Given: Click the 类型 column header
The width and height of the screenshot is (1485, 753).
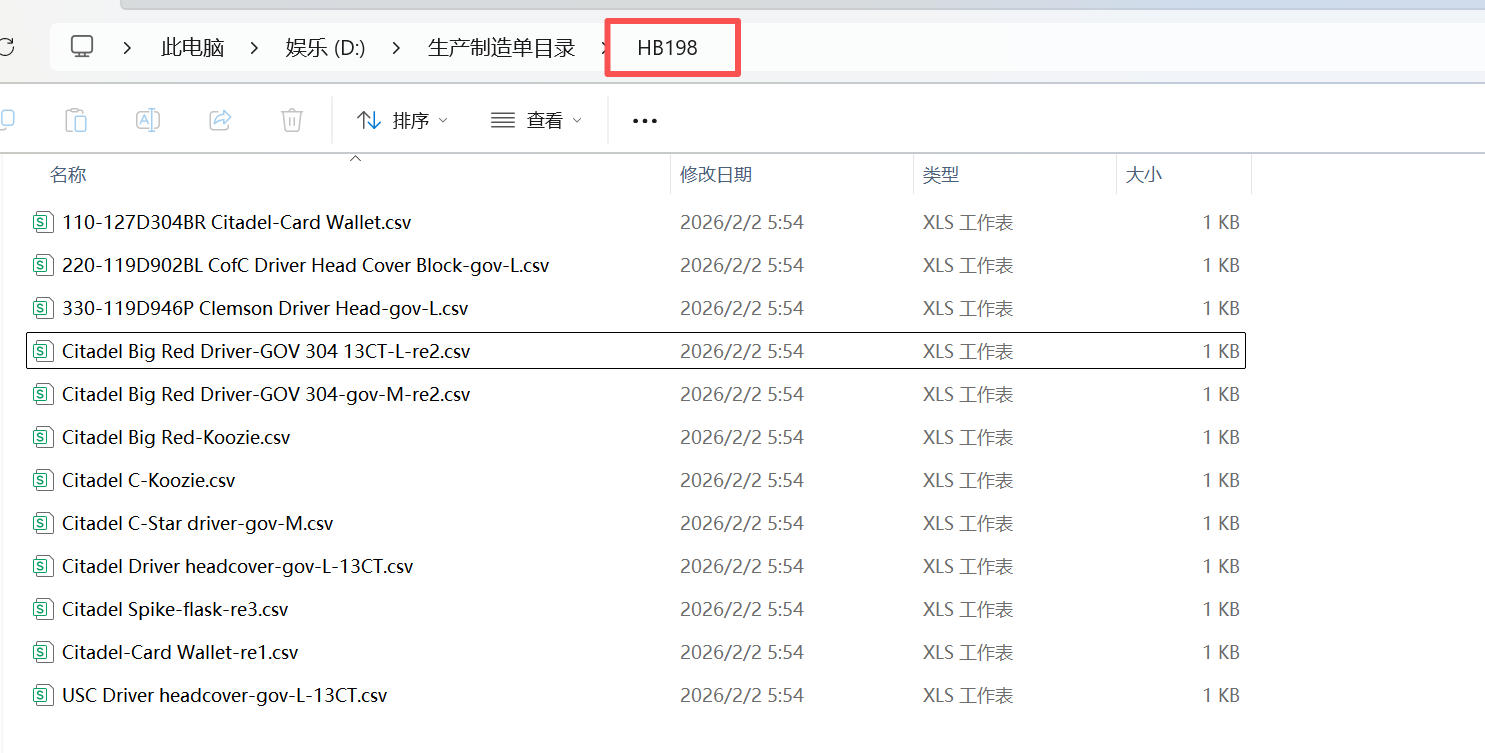Looking at the screenshot, I should pos(940,175).
